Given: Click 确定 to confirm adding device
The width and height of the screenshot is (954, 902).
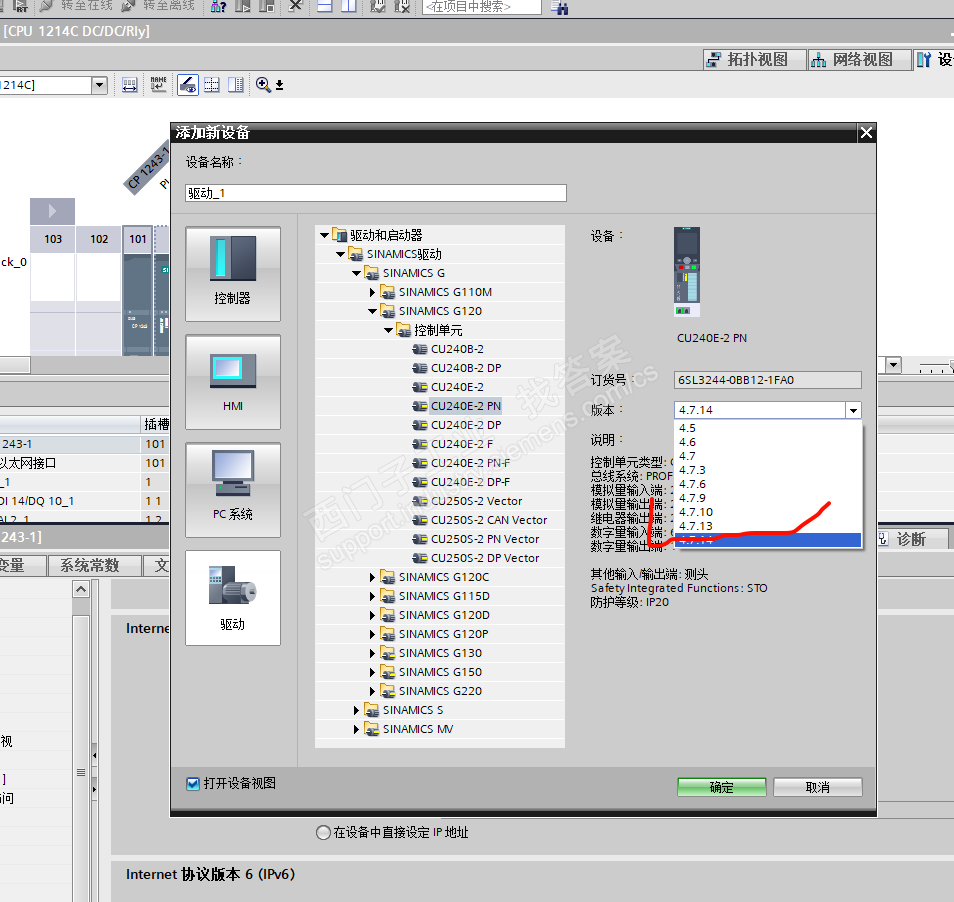Looking at the screenshot, I should point(722,787).
